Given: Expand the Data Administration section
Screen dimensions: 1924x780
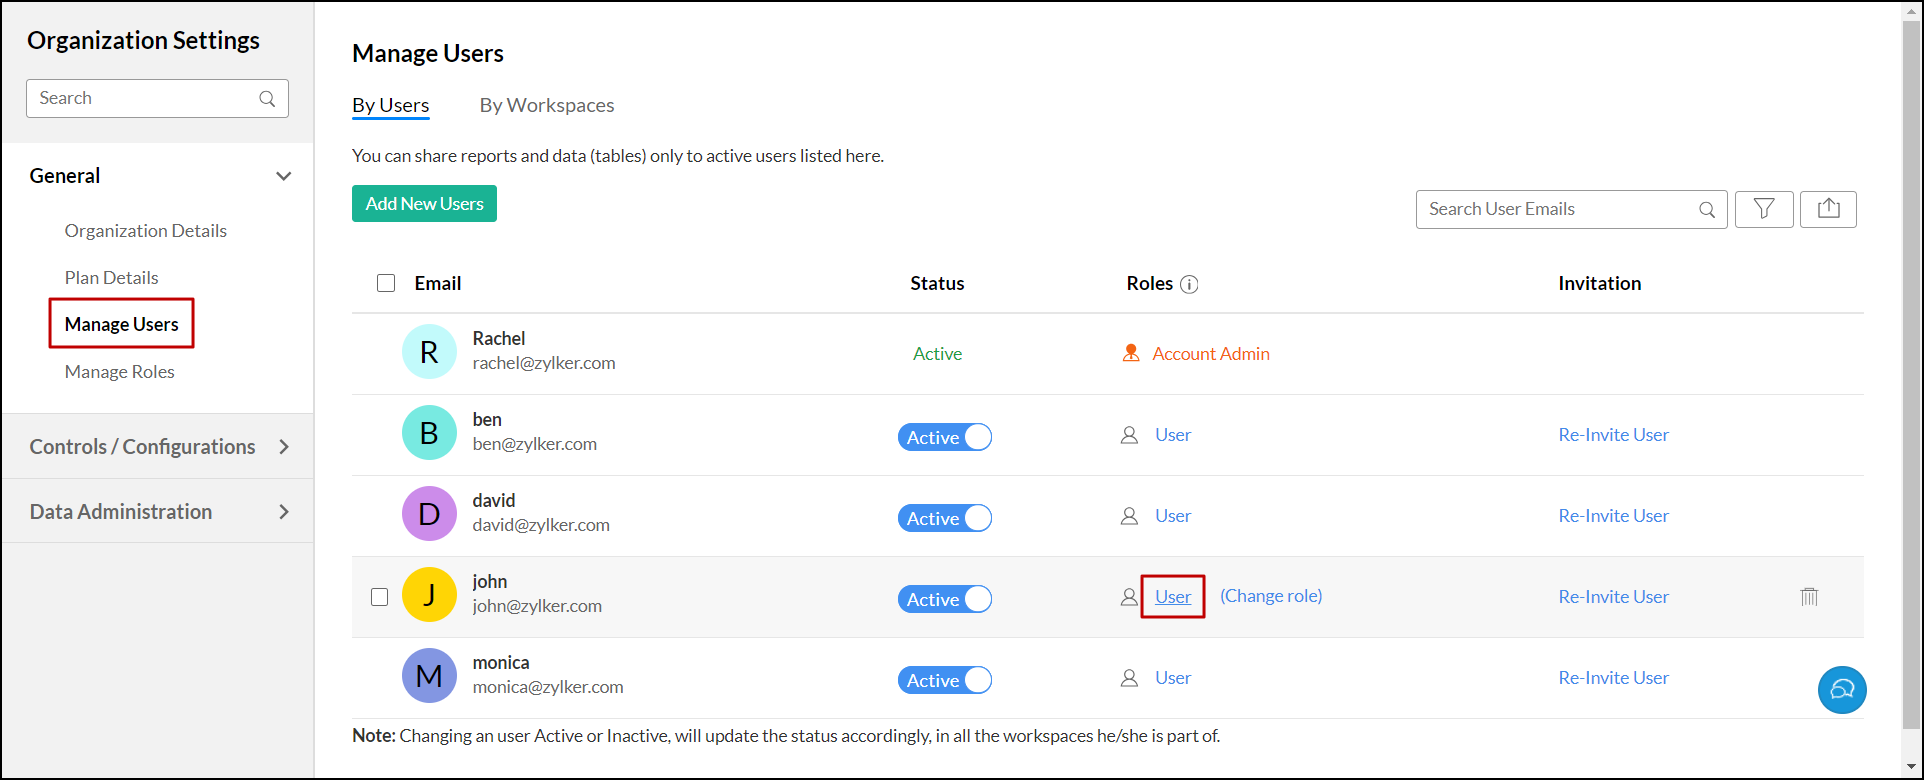Looking at the screenshot, I should tap(284, 512).
